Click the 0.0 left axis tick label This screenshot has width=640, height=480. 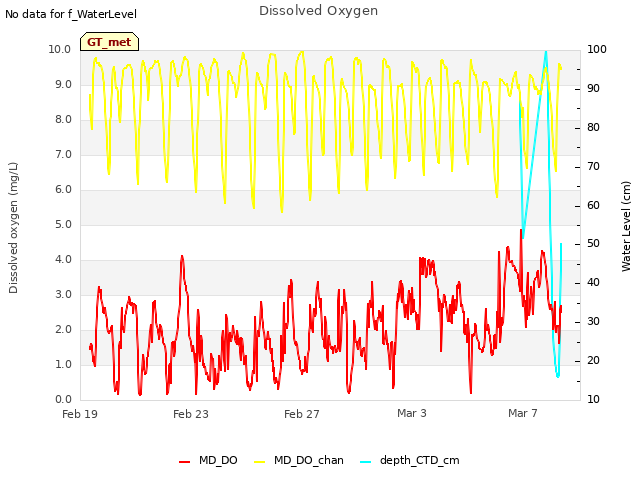click(x=63, y=399)
